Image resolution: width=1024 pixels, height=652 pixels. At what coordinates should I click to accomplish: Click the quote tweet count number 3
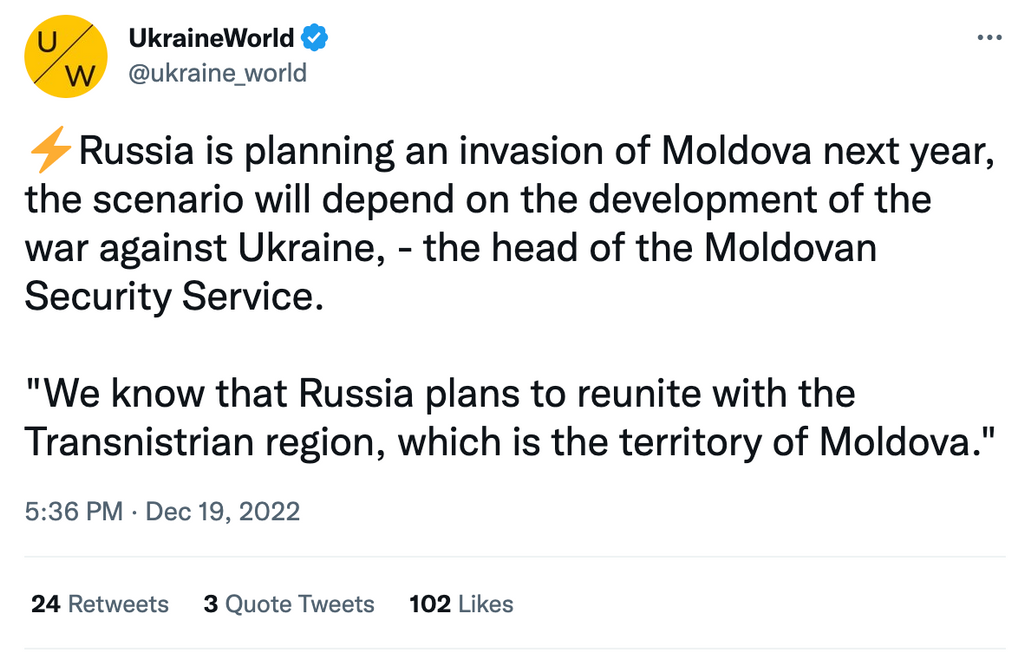coord(211,604)
